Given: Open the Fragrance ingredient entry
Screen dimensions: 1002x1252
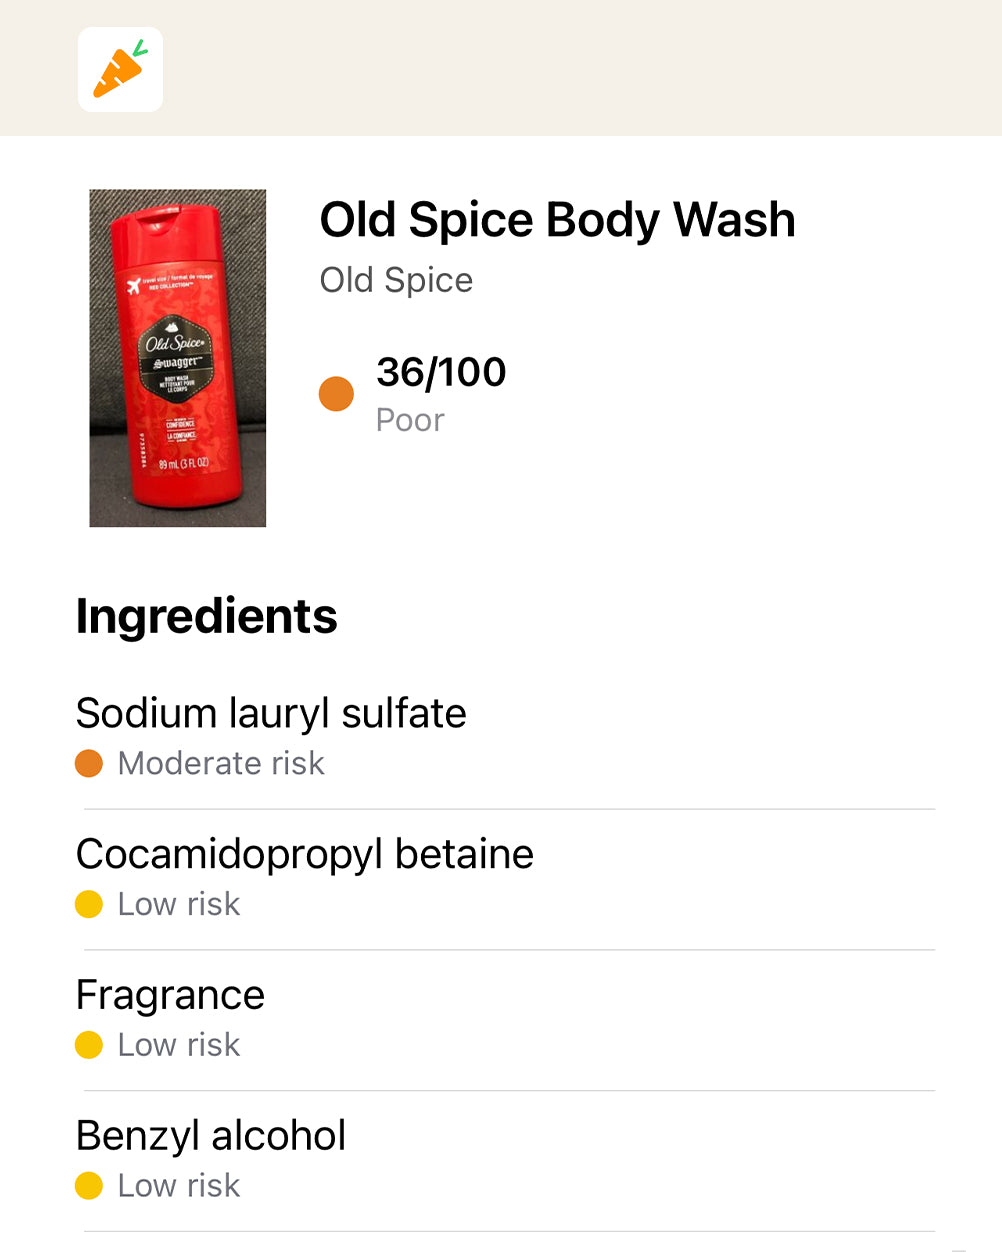Looking at the screenshot, I should point(171,996).
